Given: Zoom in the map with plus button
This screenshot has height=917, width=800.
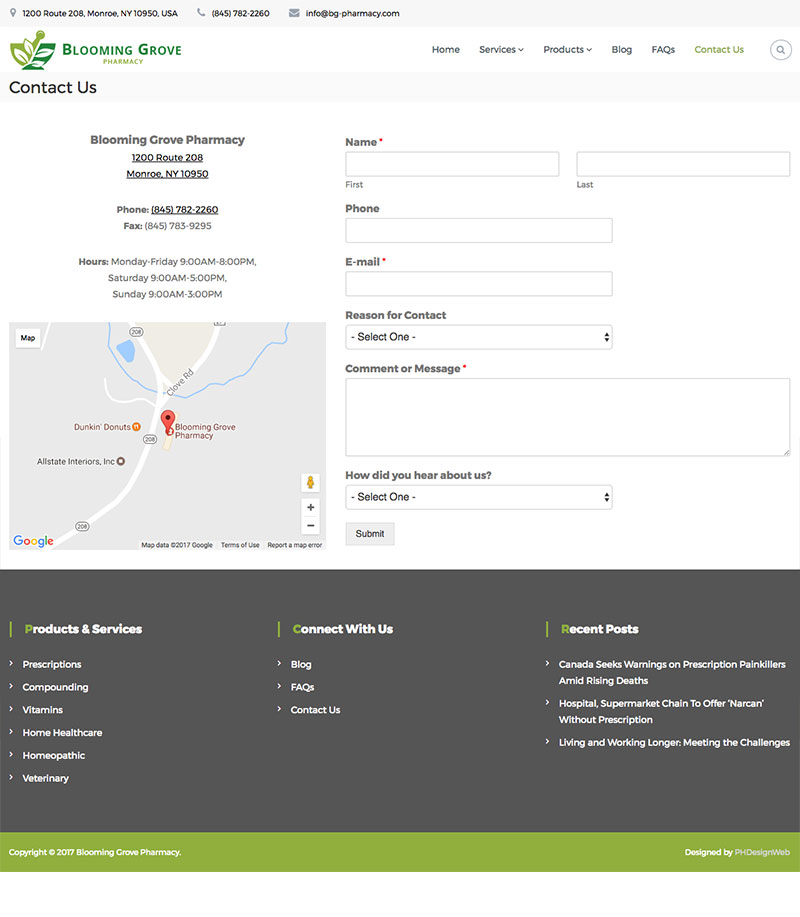Looking at the screenshot, I should [x=311, y=507].
